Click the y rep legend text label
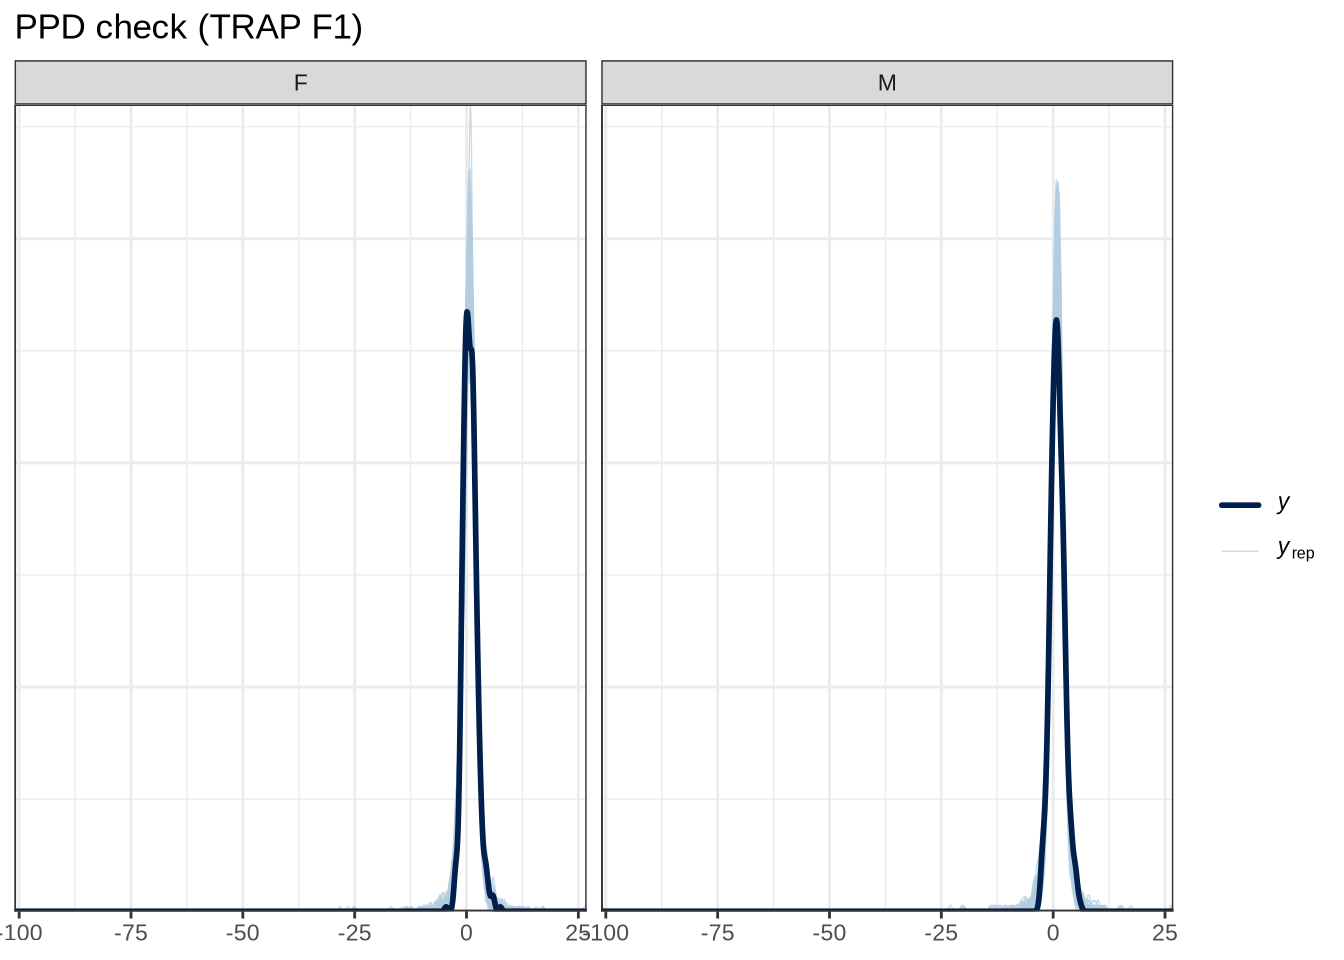The image size is (1344, 960). [x=1295, y=549]
